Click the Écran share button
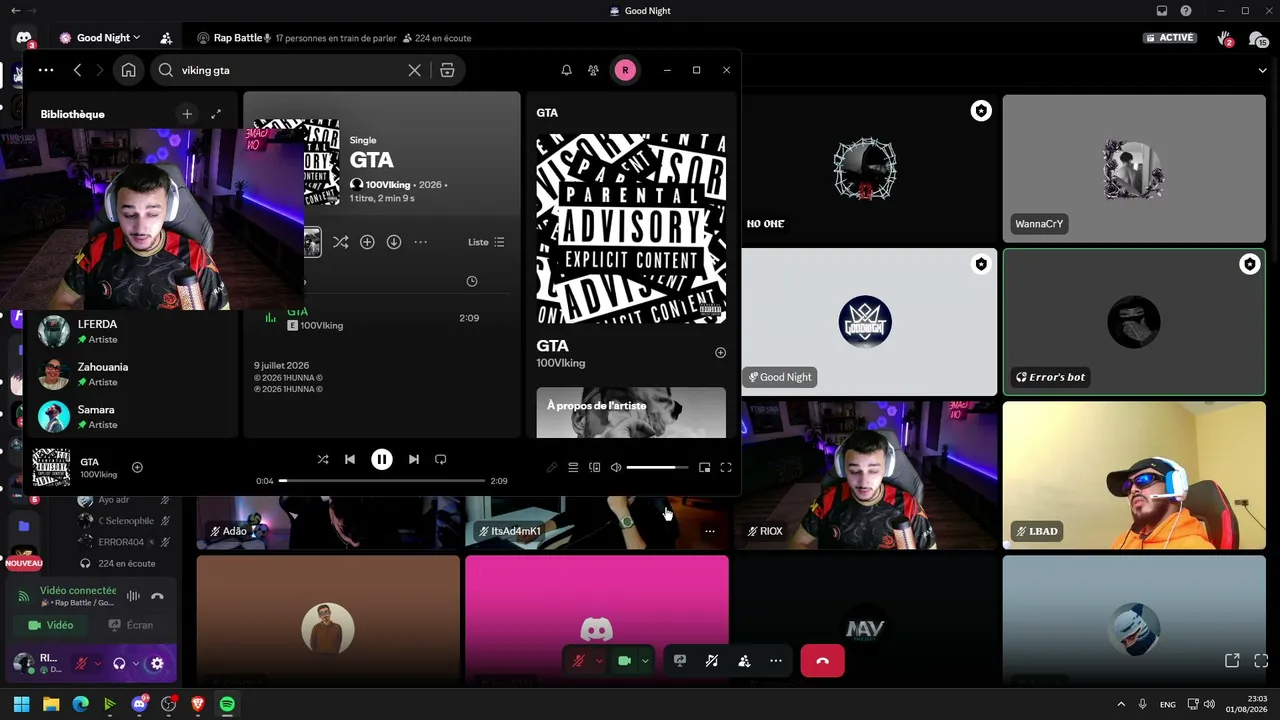1280x720 pixels. pyautogui.click(x=132, y=625)
